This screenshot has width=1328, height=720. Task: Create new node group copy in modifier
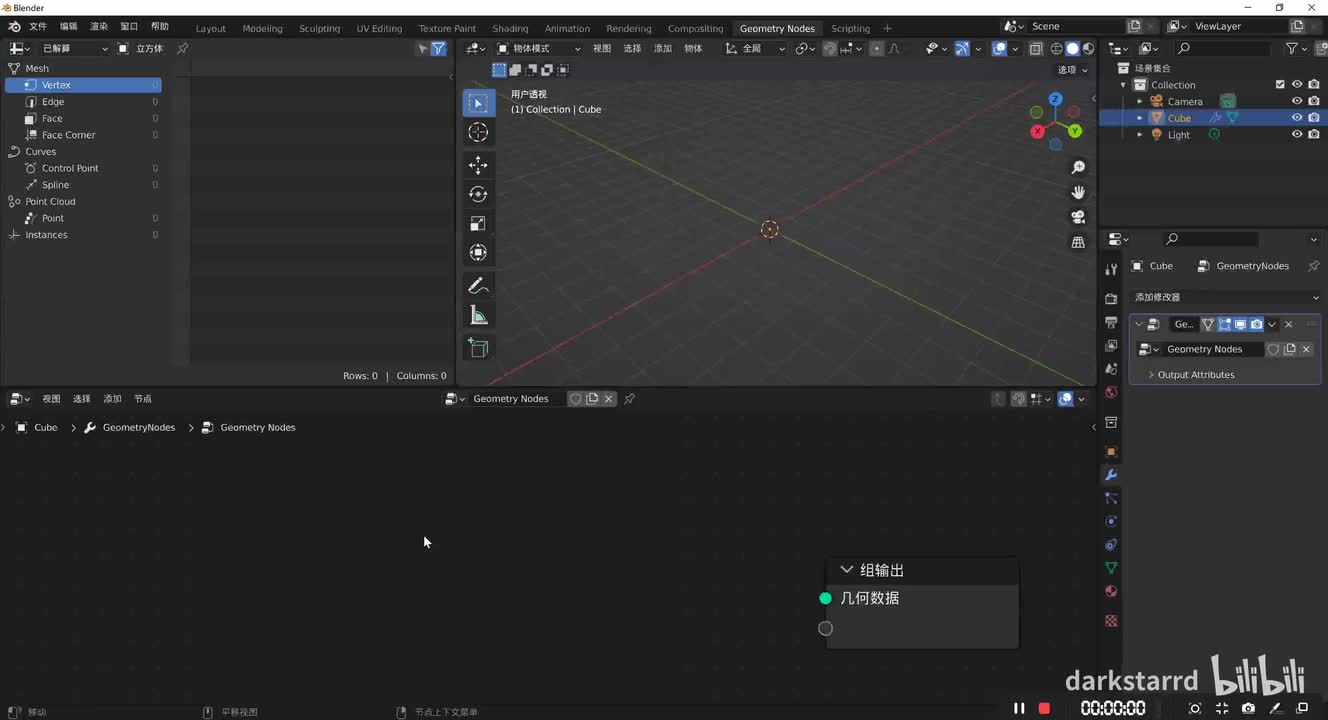click(1290, 349)
